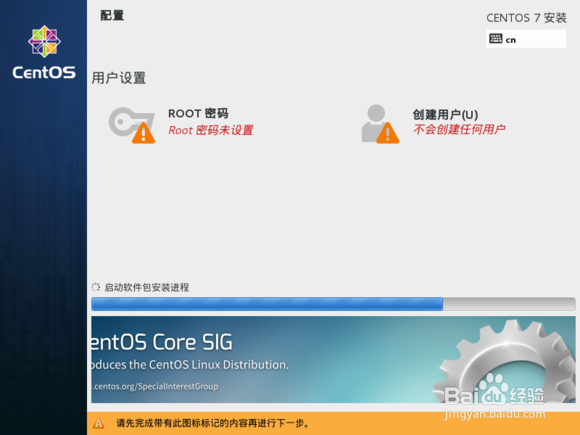580x435 pixels.
Task: Click the '配置' page title
Action: point(112,16)
